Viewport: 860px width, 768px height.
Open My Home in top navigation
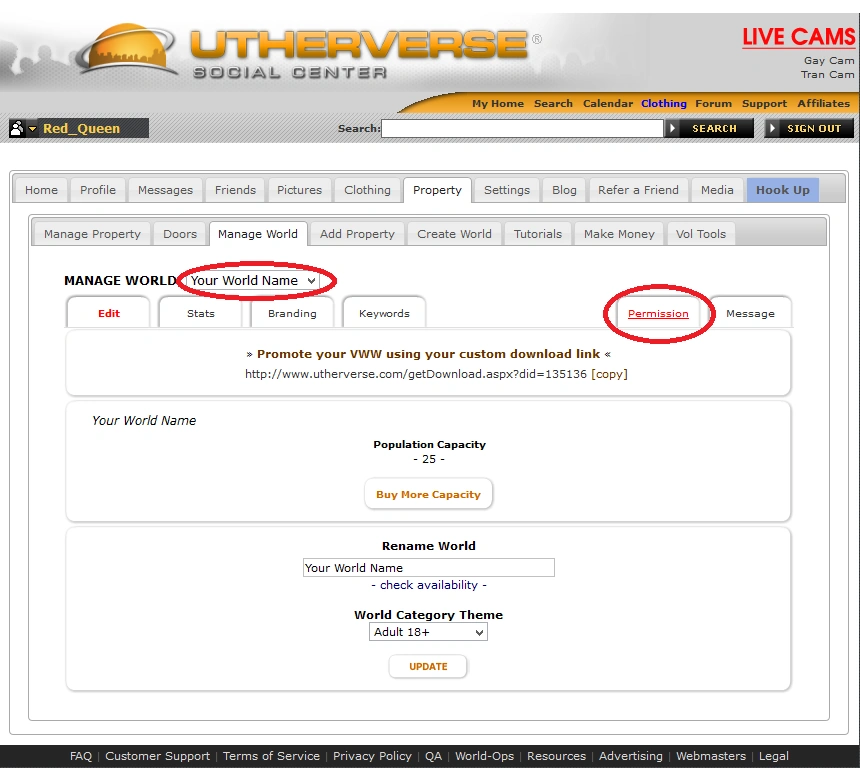(497, 103)
